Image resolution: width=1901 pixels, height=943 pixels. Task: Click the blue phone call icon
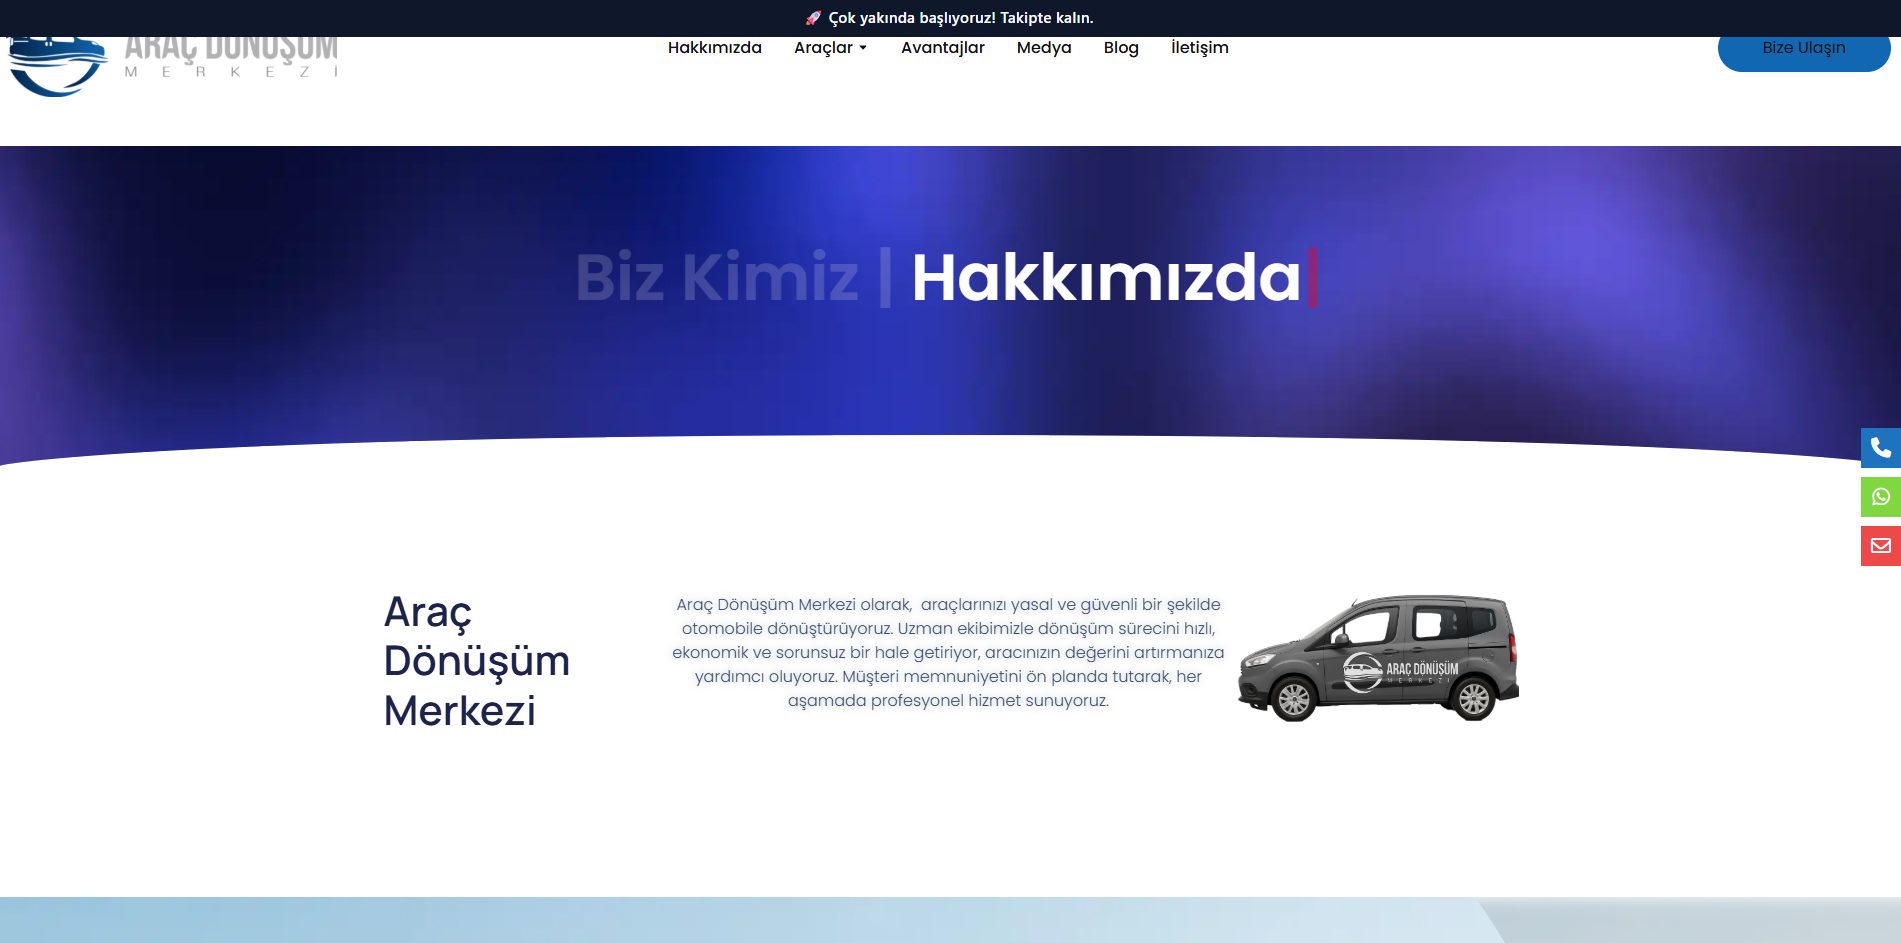coord(1880,448)
